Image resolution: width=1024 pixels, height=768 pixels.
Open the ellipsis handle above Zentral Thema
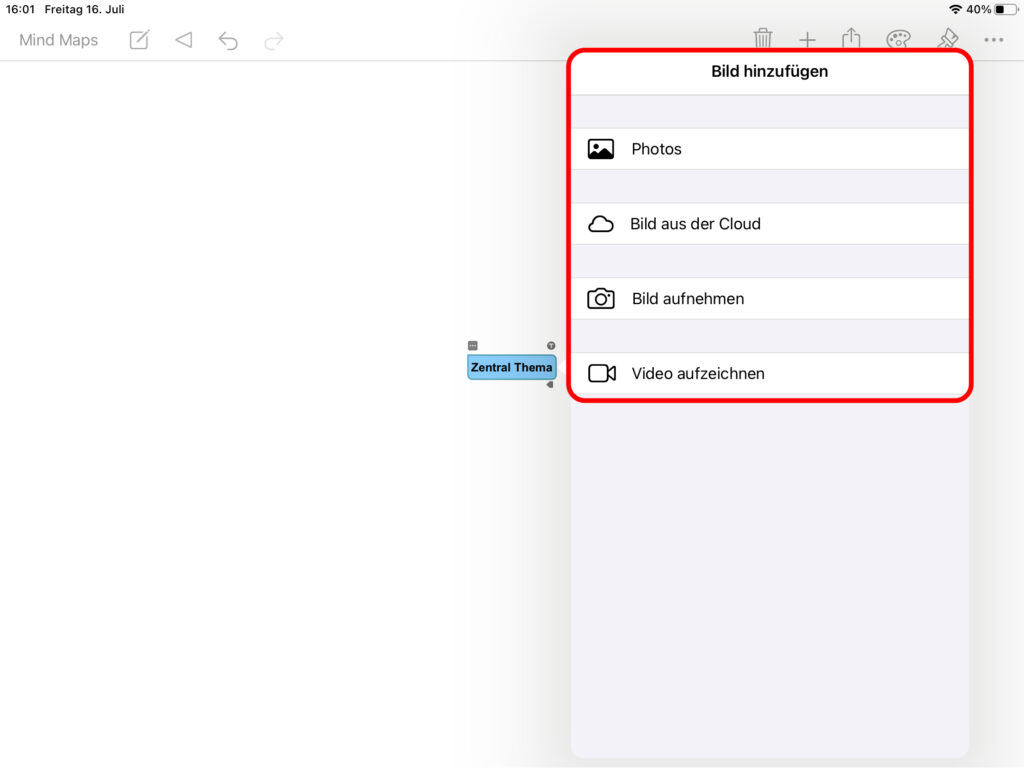tap(473, 346)
